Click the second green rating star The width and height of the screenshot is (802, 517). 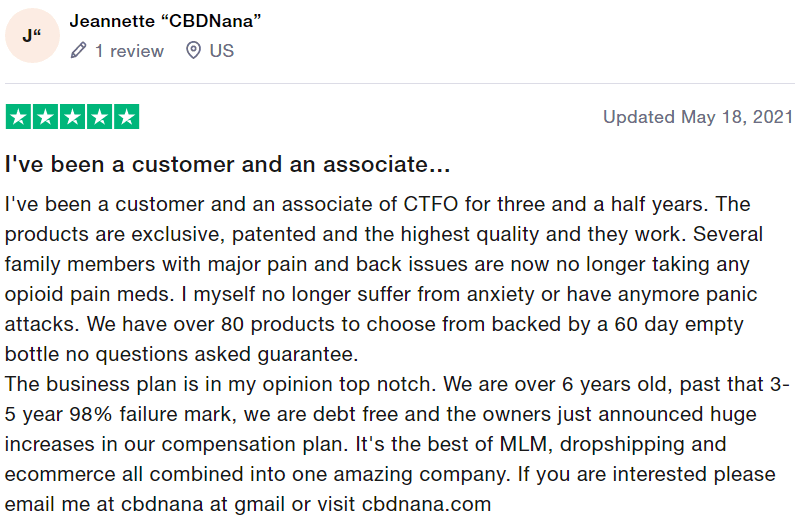coord(46,117)
